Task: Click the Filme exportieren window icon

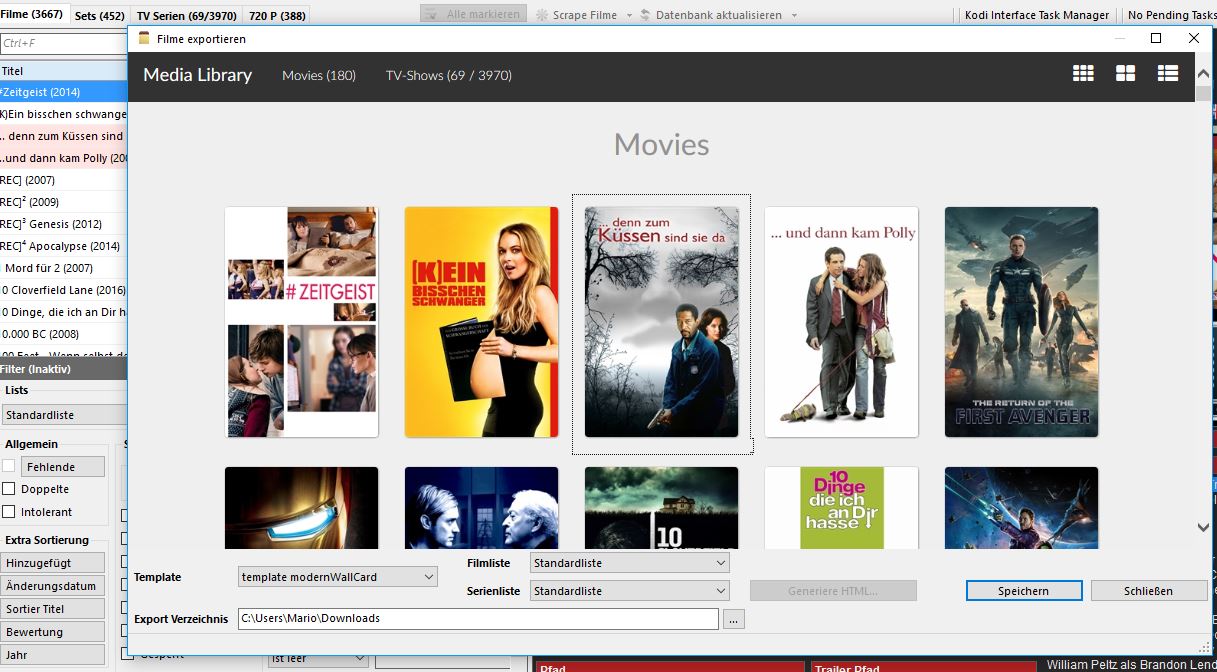Action: pyautogui.click(x=144, y=38)
